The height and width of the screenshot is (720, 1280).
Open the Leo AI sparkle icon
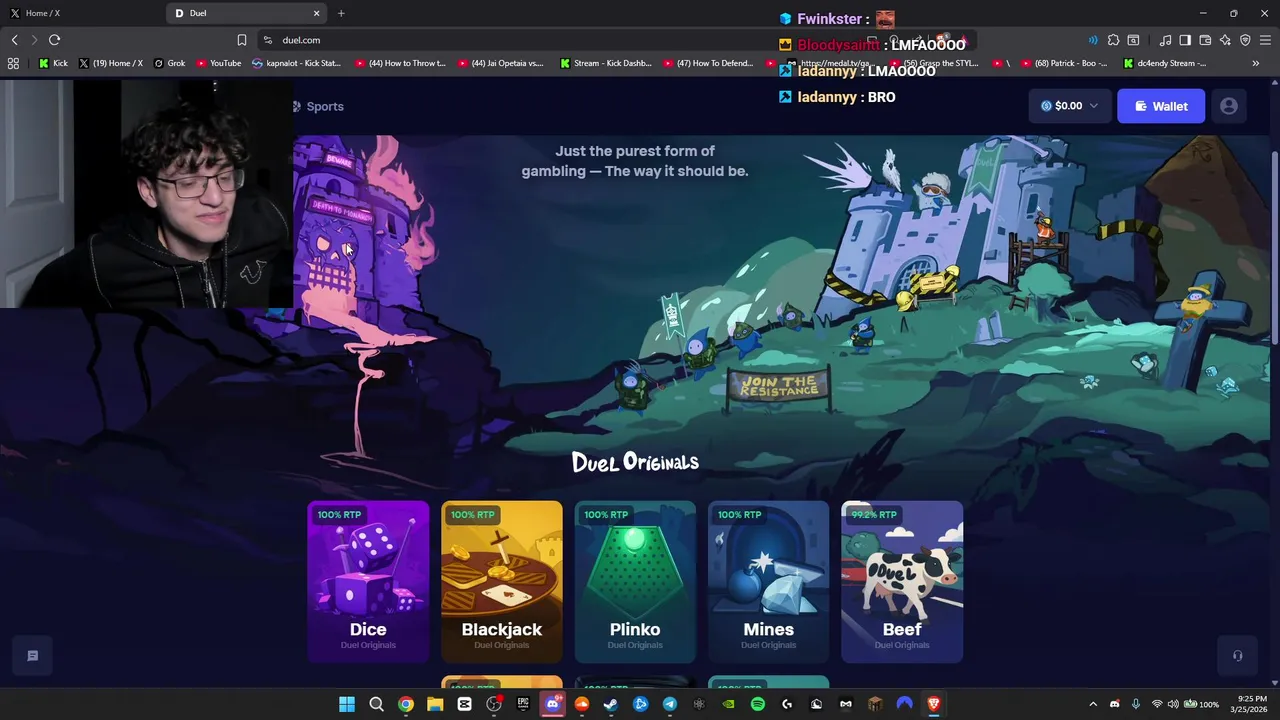(1225, 40)
